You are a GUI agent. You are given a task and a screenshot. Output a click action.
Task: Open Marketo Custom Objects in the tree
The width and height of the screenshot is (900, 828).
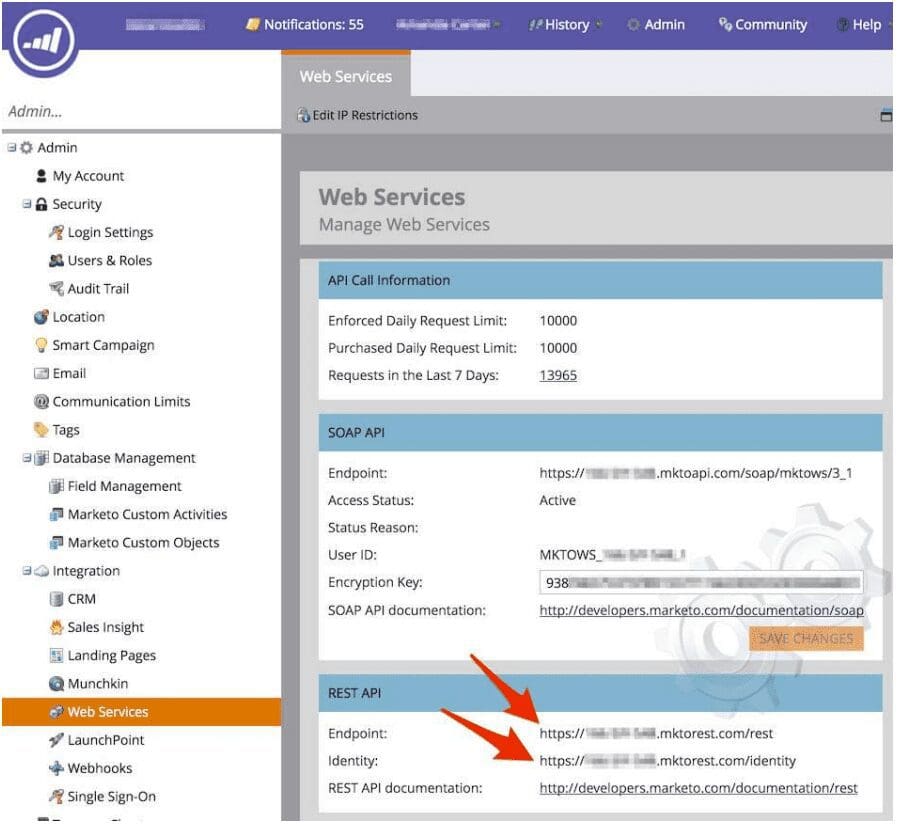pos(143,543)
